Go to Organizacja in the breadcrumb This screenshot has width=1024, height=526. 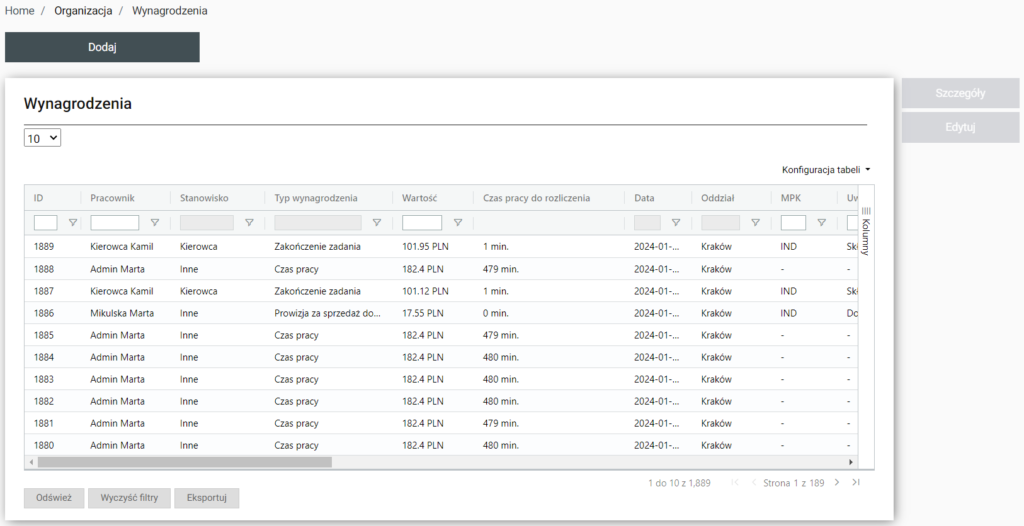(x=83, y=10)
